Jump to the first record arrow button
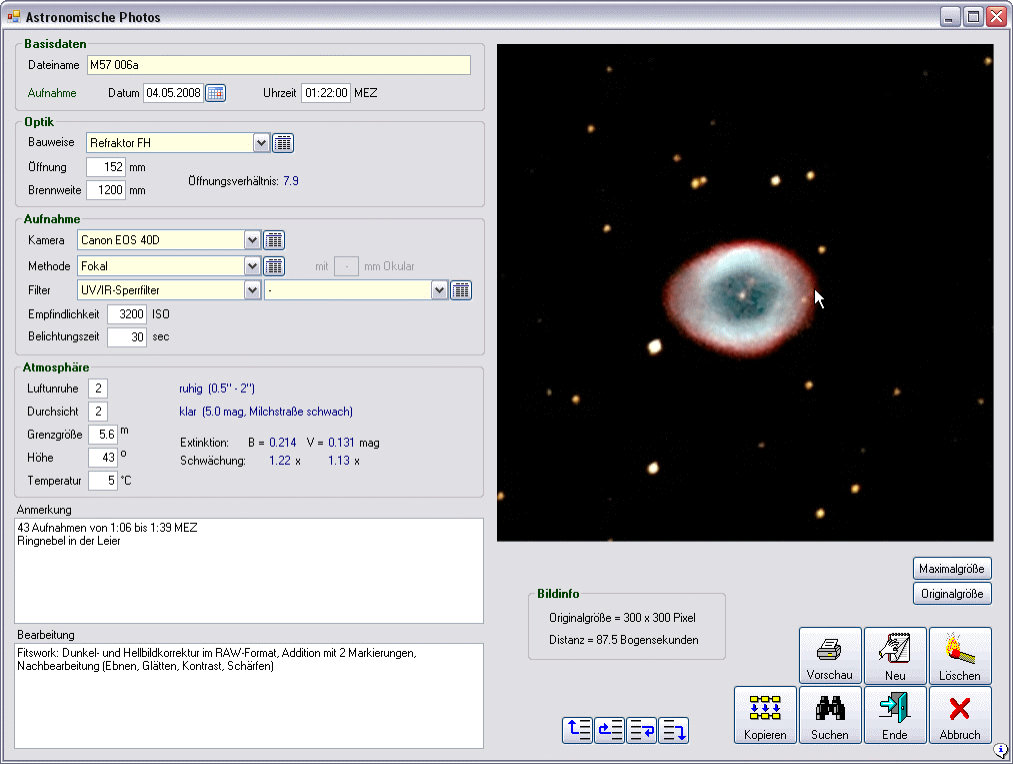The height and width of the screenshot is (764, 1013). pos(578,730)
